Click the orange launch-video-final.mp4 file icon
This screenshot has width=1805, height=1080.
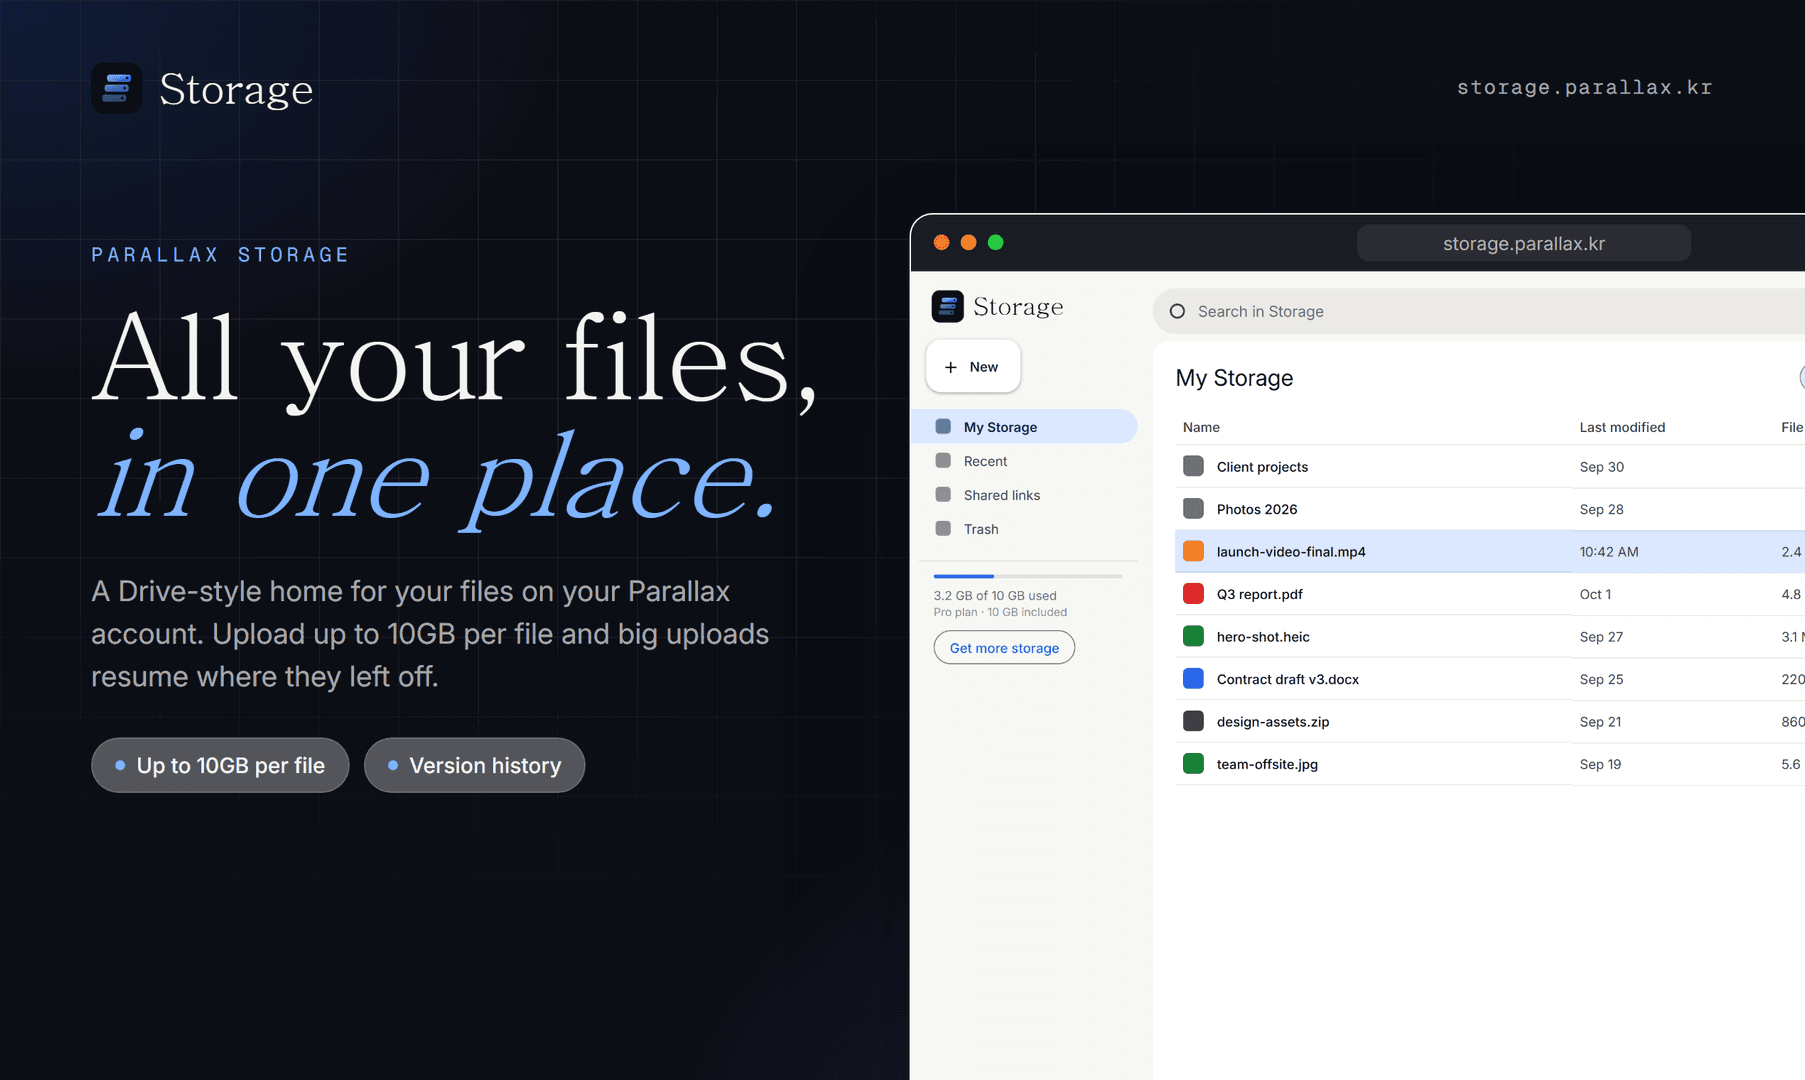[1193, 551]
